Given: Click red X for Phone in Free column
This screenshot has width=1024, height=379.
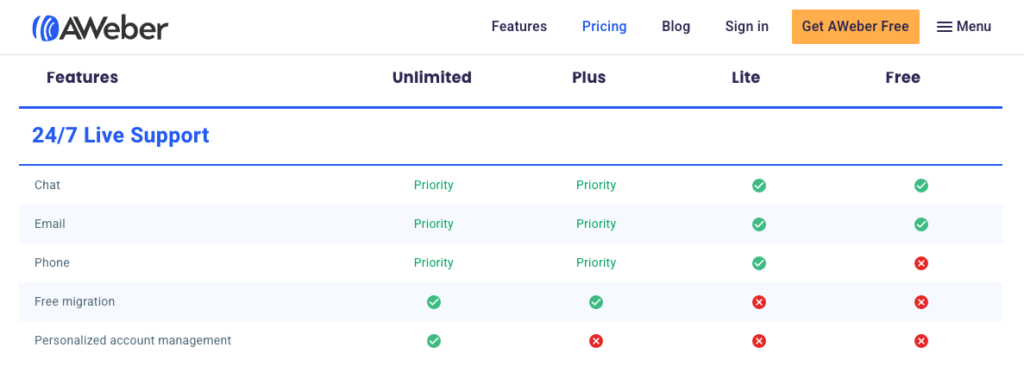Looking at the screenshot, I should (x=921, y=263).
